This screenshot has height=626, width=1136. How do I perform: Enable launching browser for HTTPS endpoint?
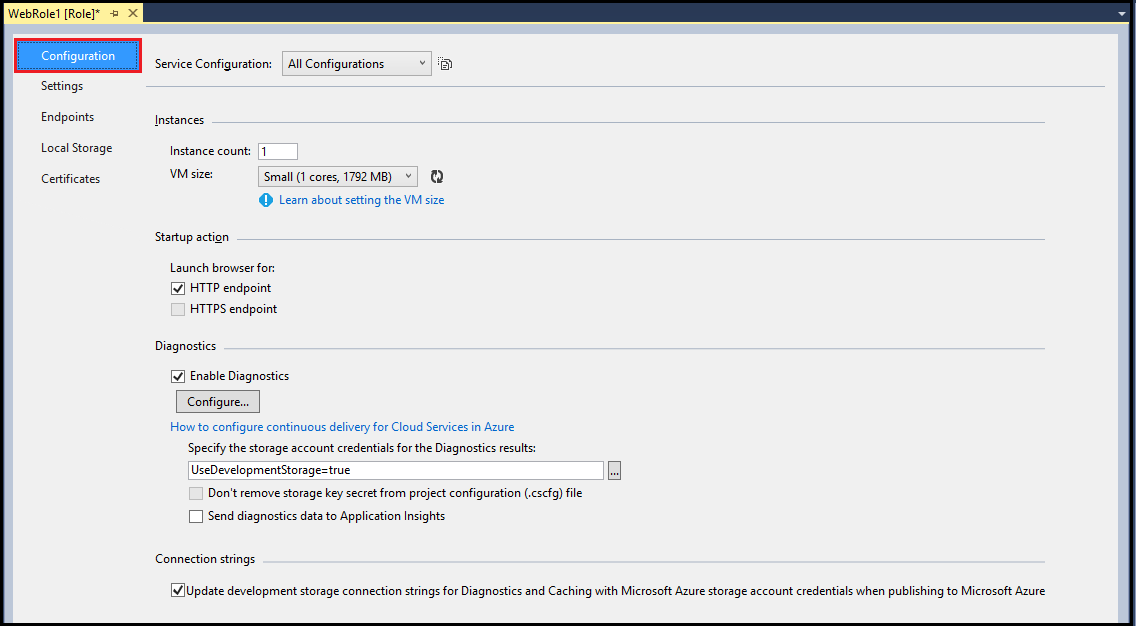[177, 309]
